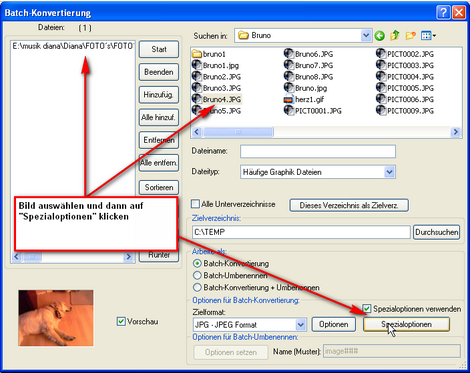Image resolution: width=470 pixels, height=373 pixels.
Task: Click the Spezialoptionen button
Action: tap(406, 324)
